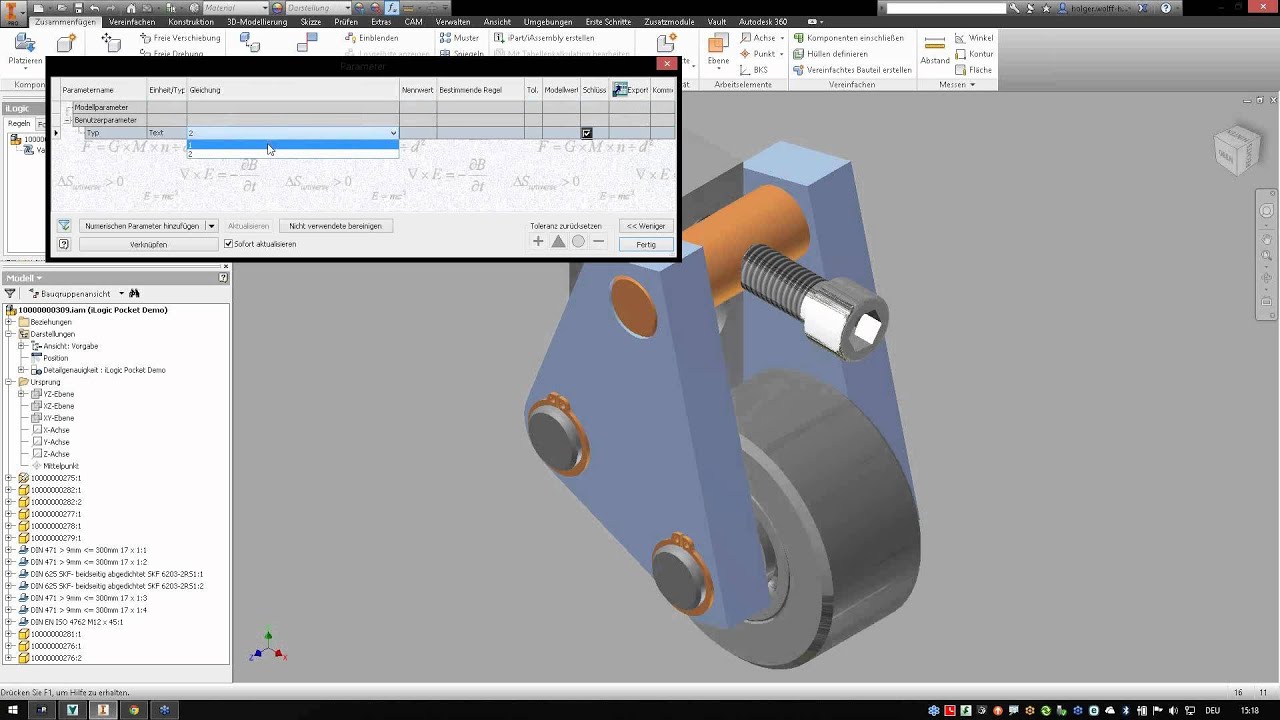1280x720 pixels.
Task: Collapse the Benutzerparameter group
Action: [69, 120]
